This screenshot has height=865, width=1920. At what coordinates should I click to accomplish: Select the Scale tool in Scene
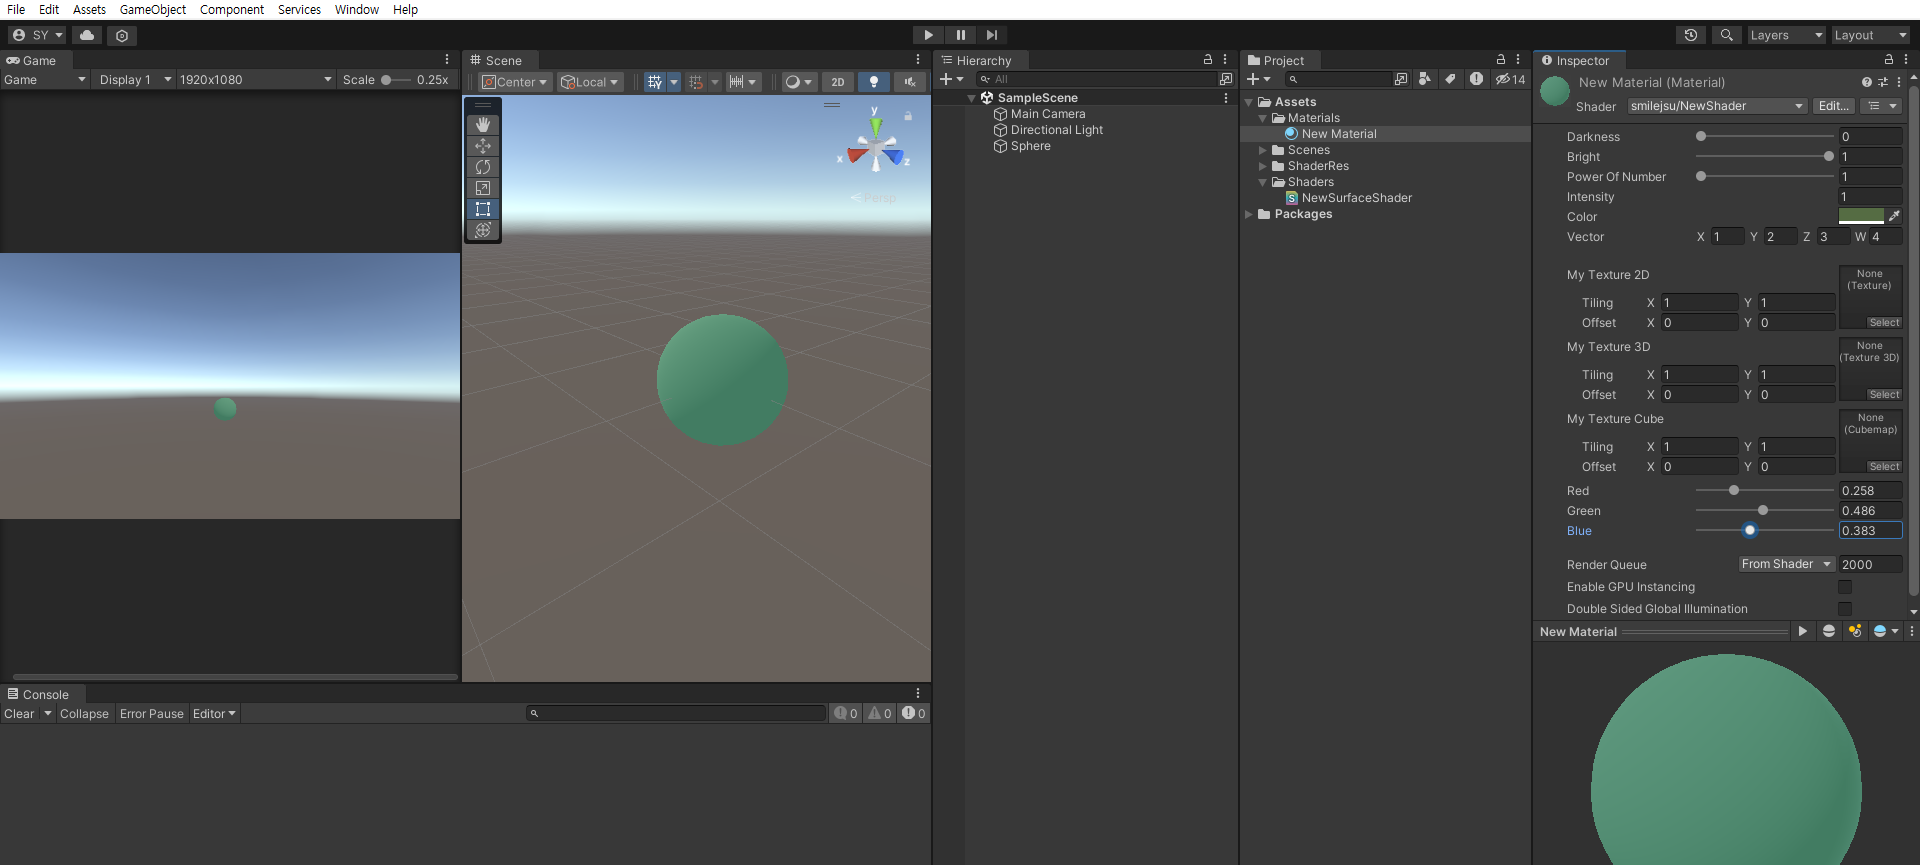tap(483, 188)
